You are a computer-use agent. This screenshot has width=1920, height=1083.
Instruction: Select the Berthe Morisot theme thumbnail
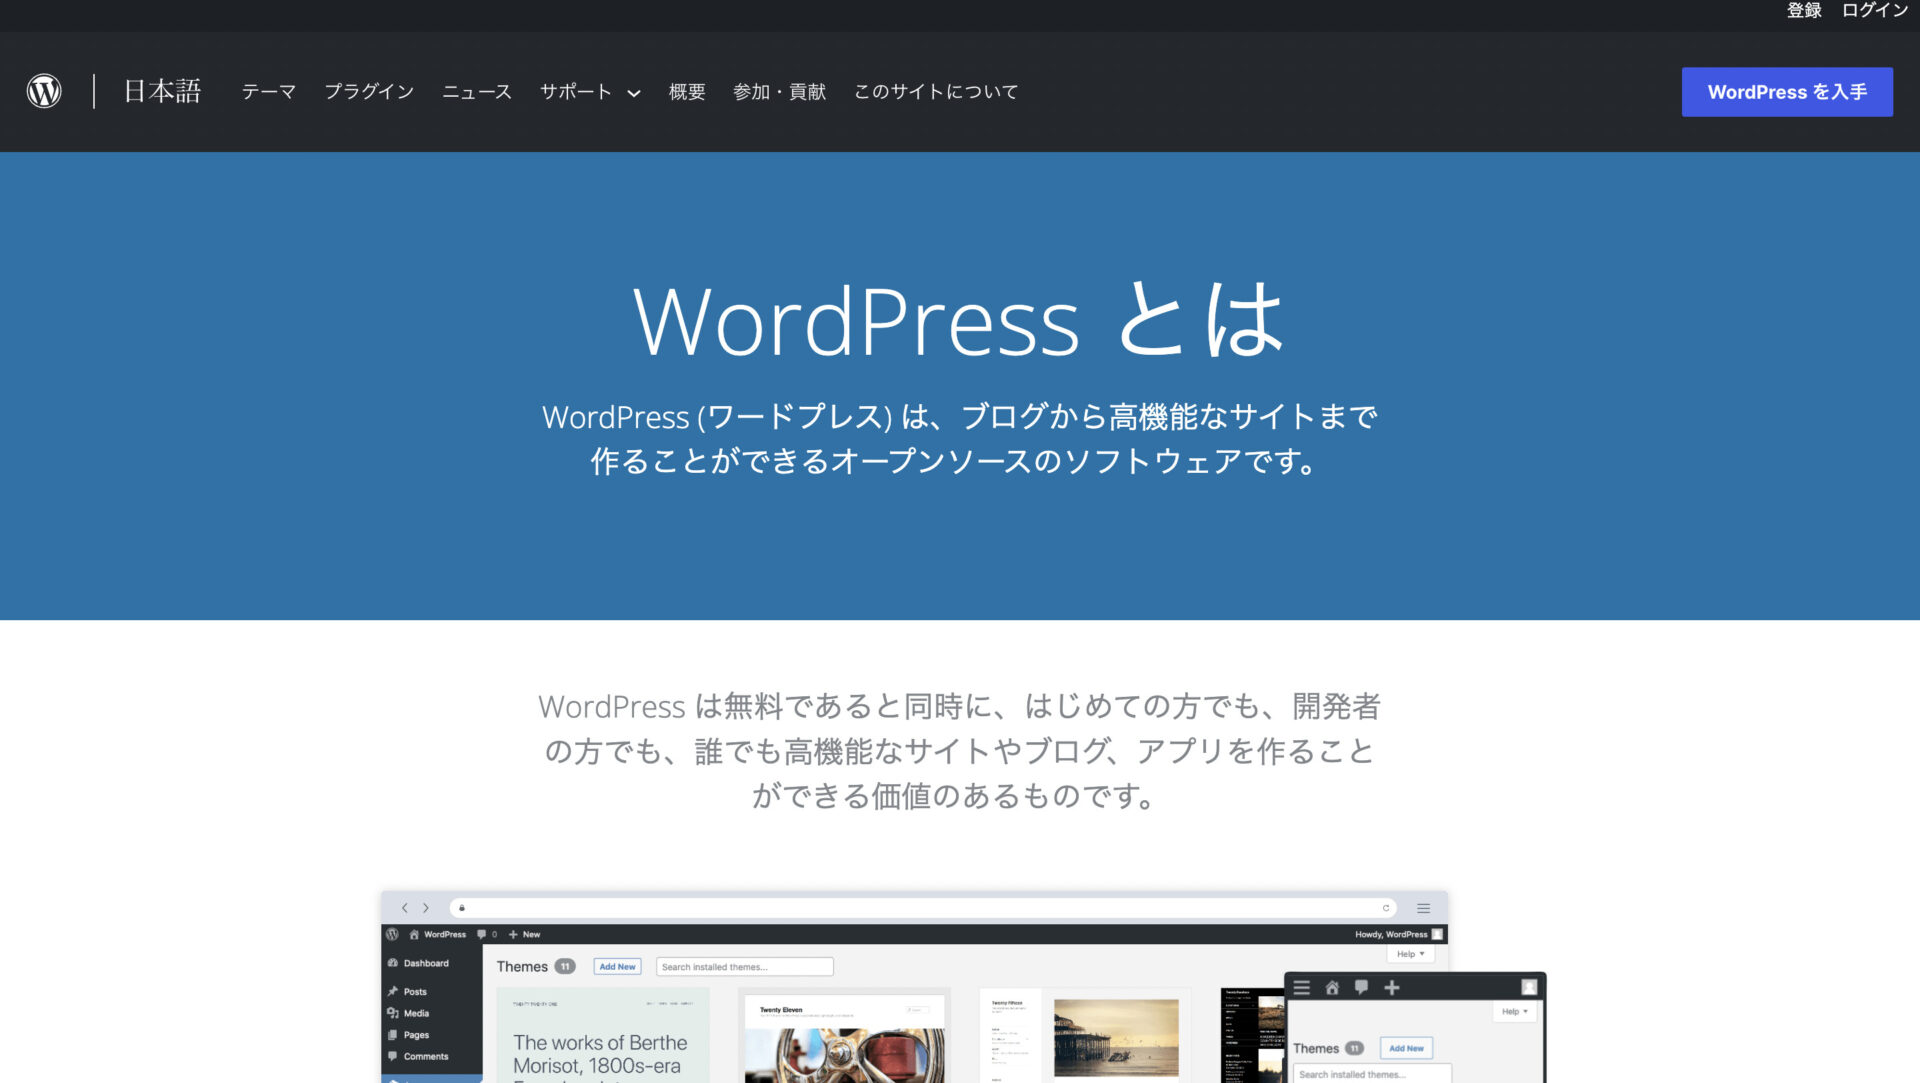click(603, 1035)
